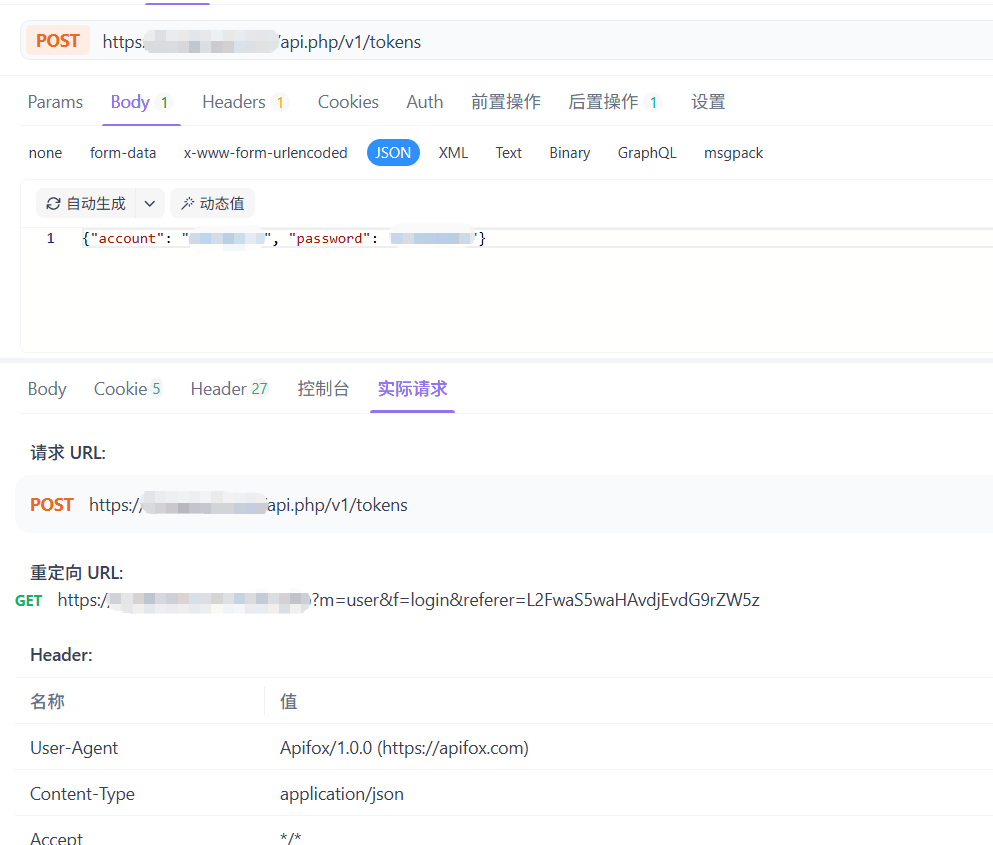
Task: Select the none body type
Action: [x=46, y=153]
